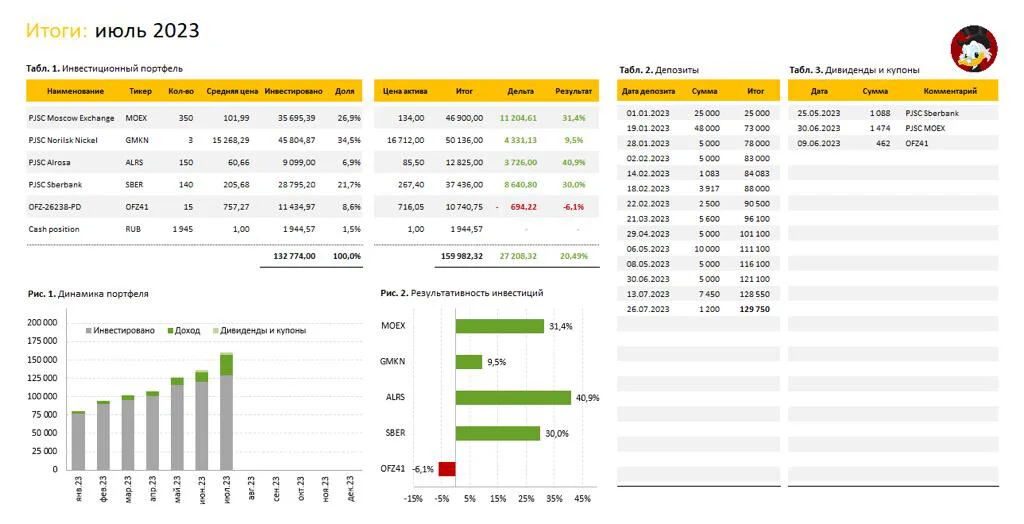Select the red OFZ41 negative bar

[x=447, y=468]
